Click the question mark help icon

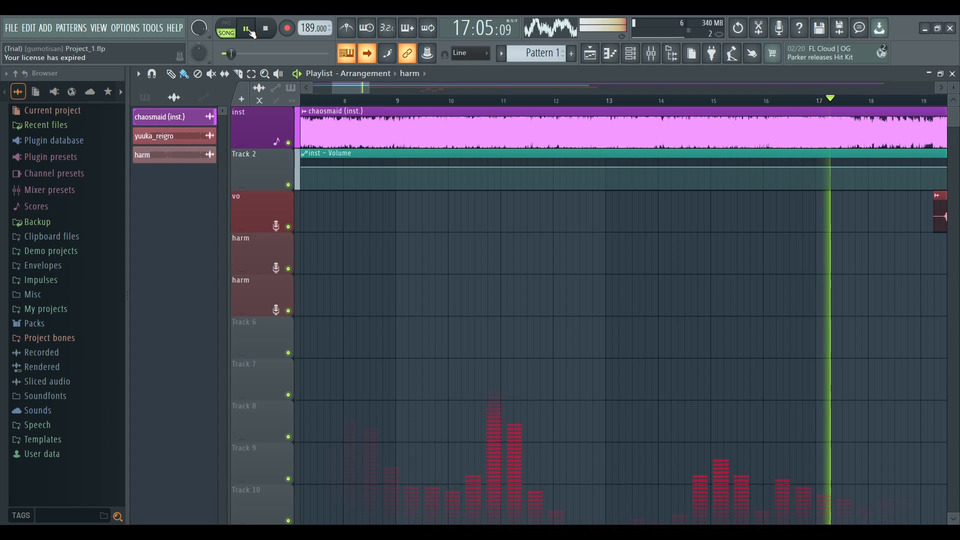point(798,28)
